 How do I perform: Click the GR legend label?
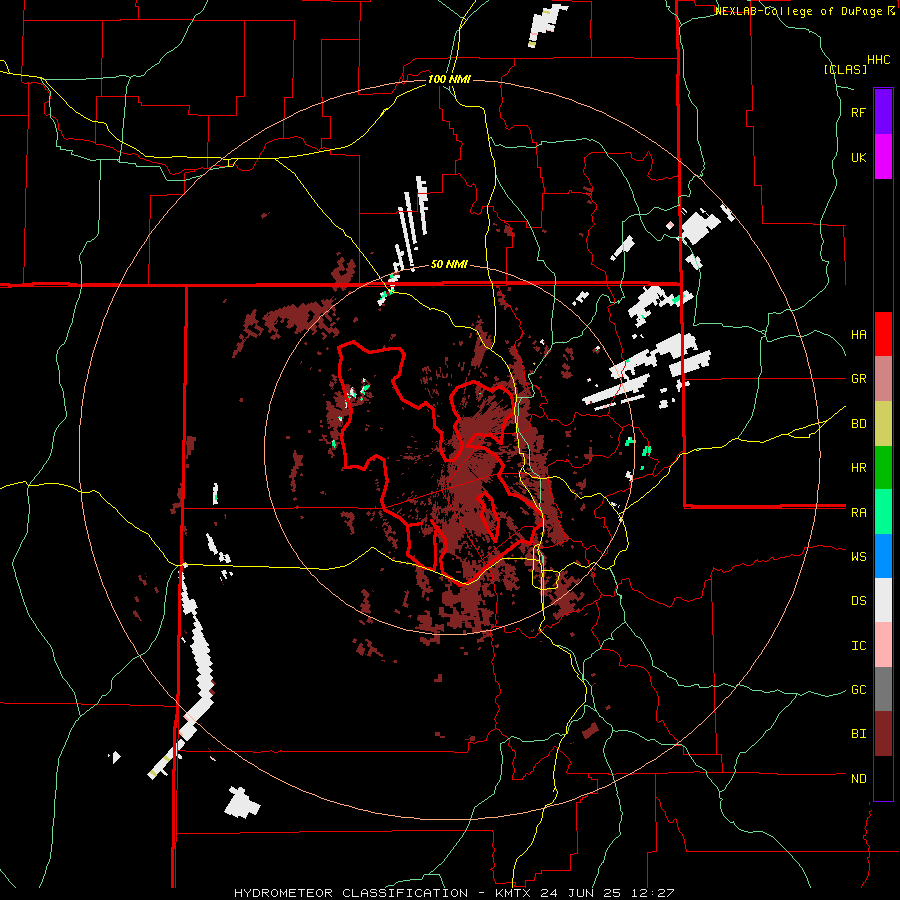pyautogui.click(x=859, y=379)
